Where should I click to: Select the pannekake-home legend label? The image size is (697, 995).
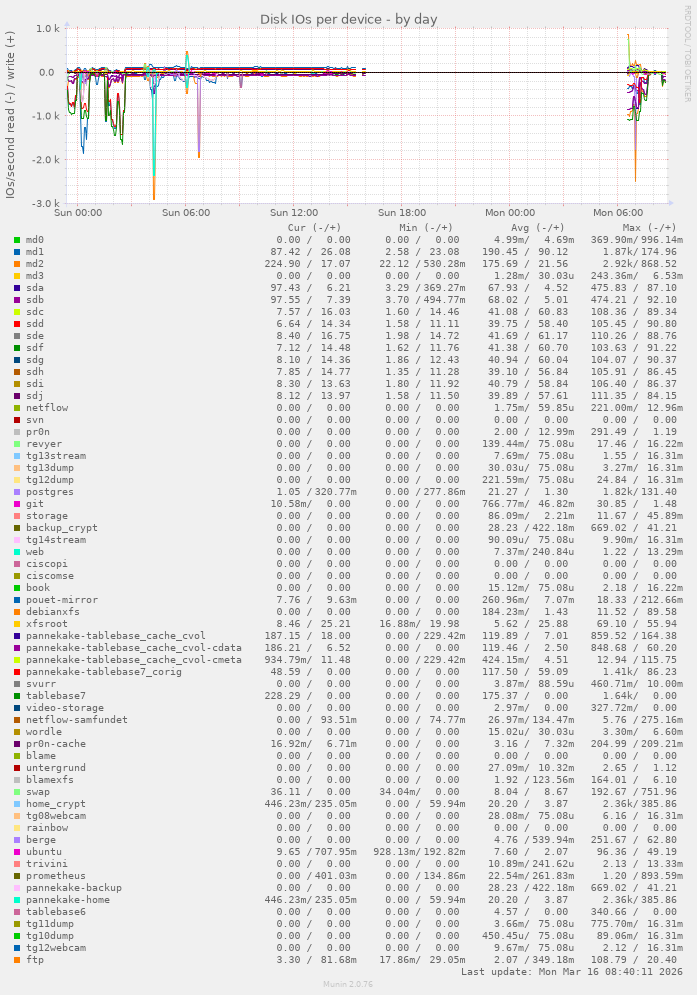(68, 900)
